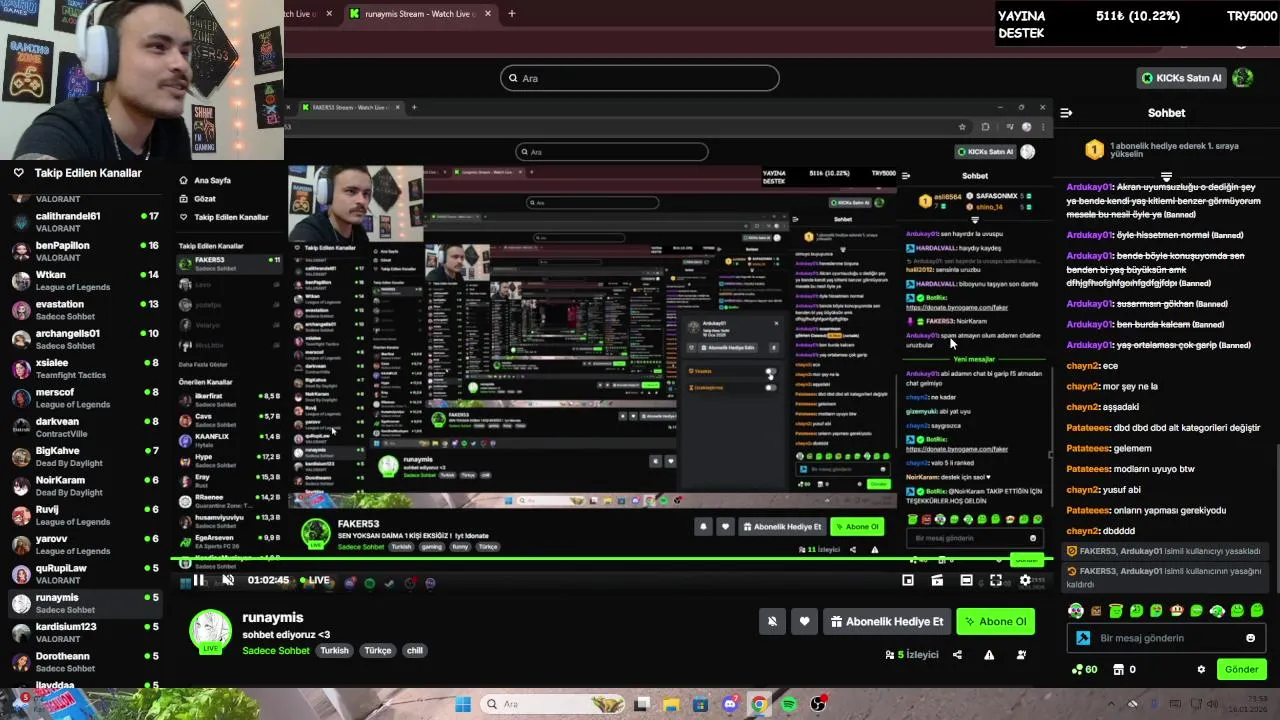Jump to LIVE position indicator
Screen dimensions: 1280x720
click(314, 581)
